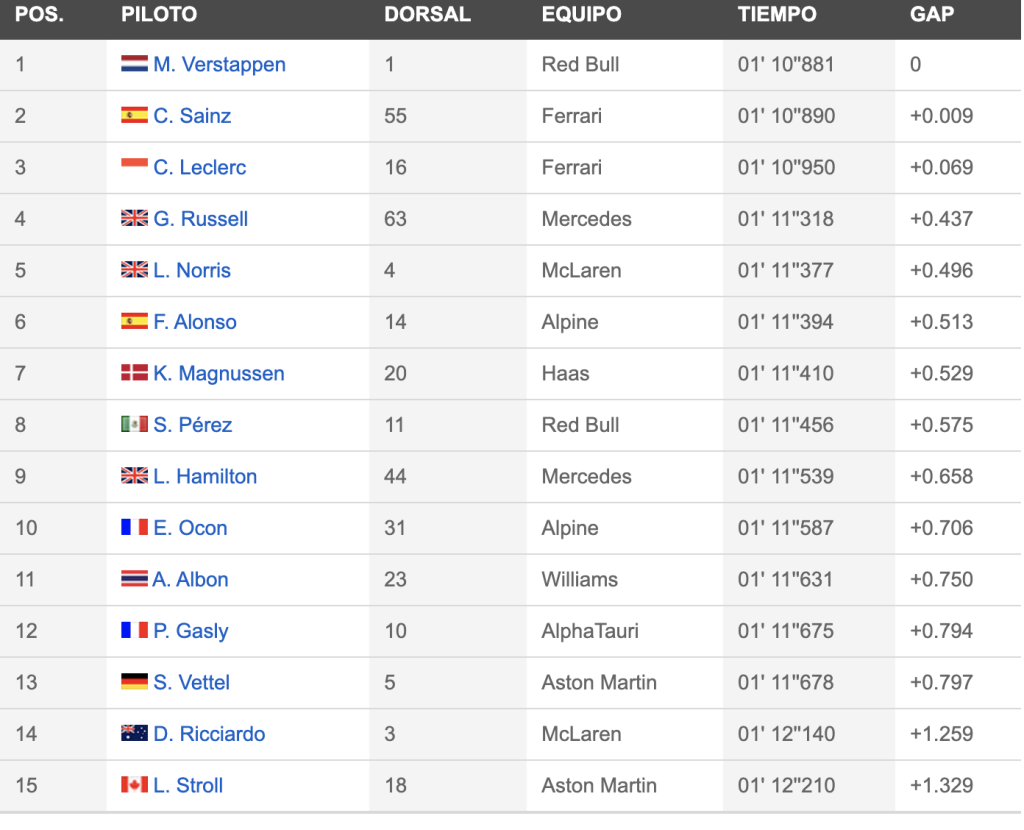
Task: Click the PILOTO column header
Action: coord(159,14)
